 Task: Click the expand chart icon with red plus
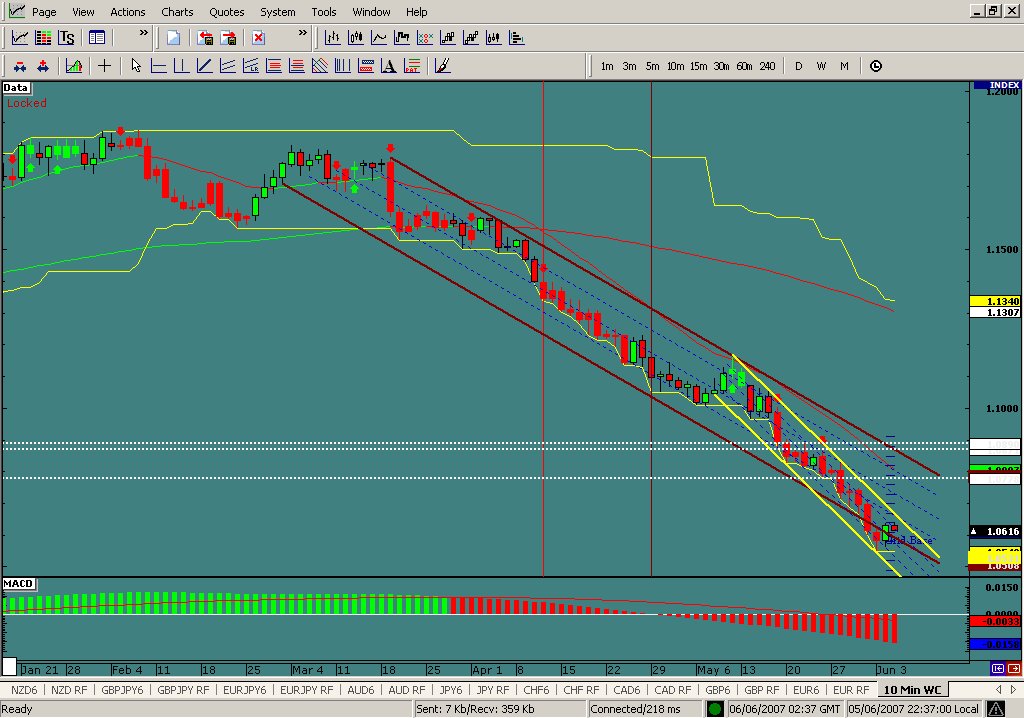click(43, 66)
